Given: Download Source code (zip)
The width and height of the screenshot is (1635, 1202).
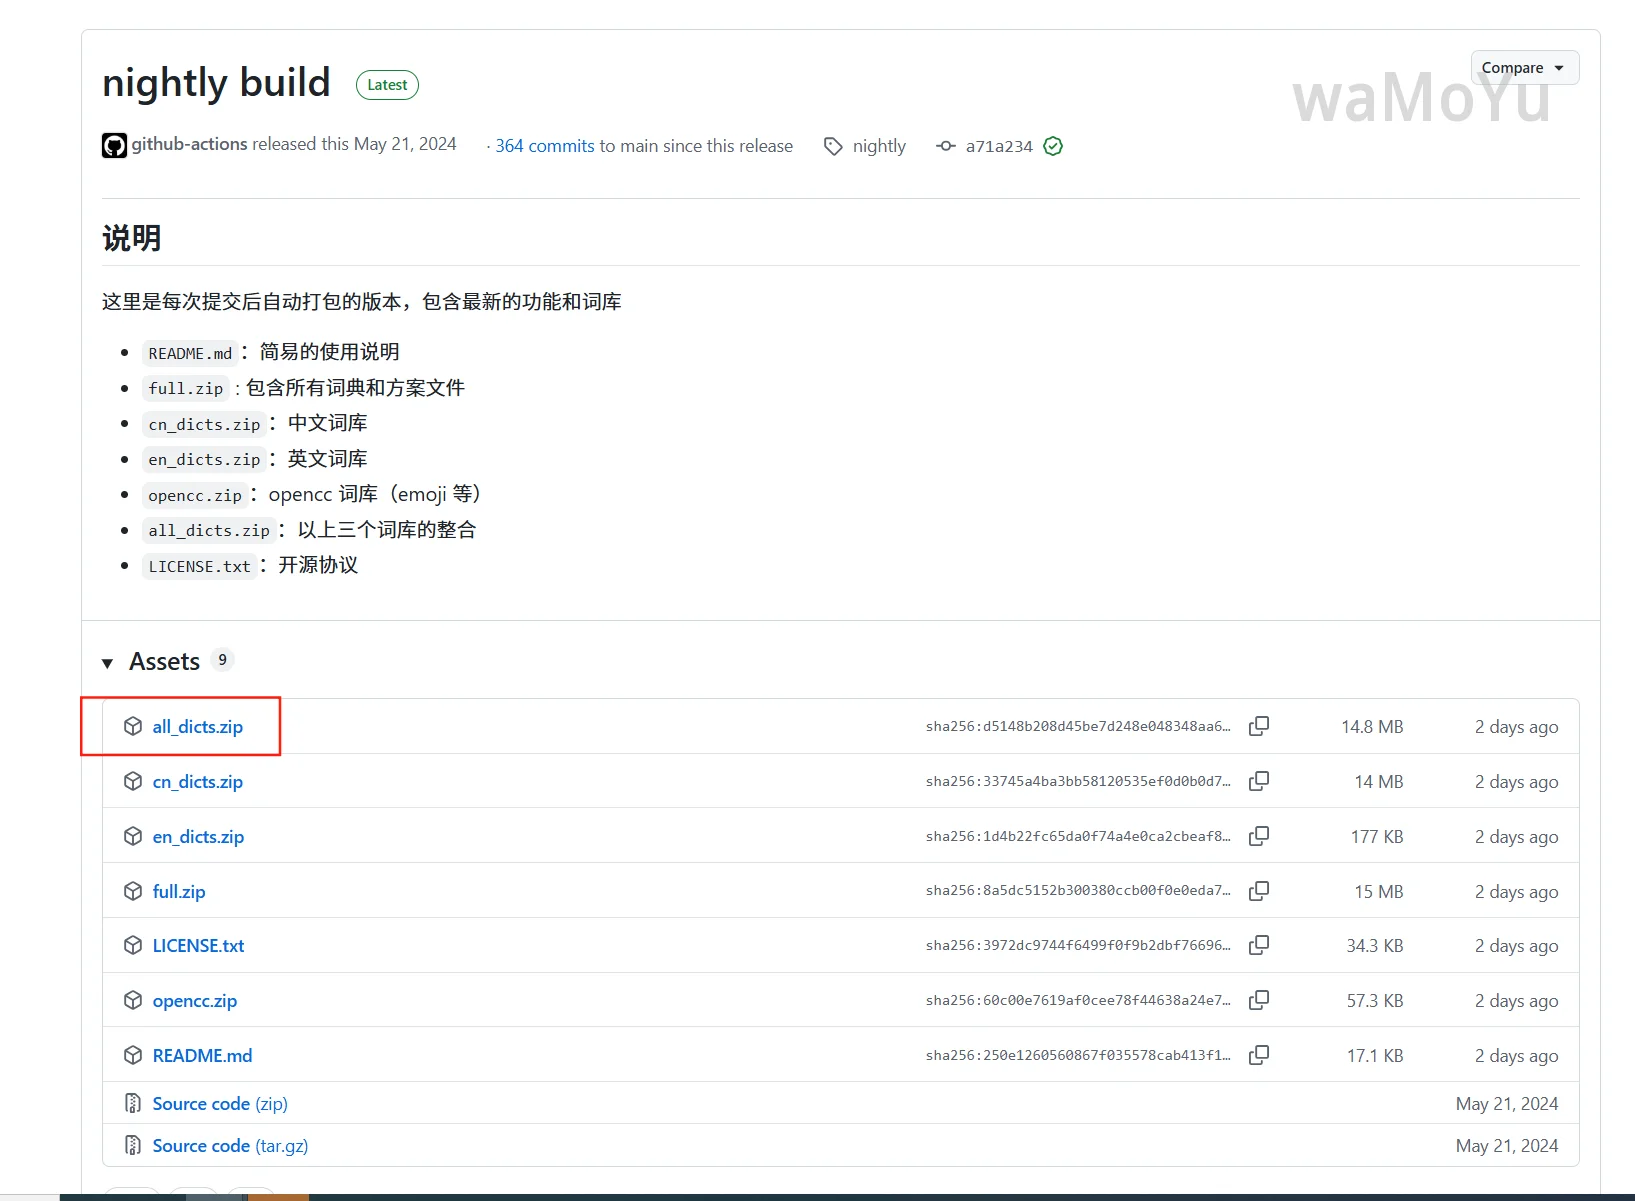Looking at the screenshot, I should [220, 1104].
